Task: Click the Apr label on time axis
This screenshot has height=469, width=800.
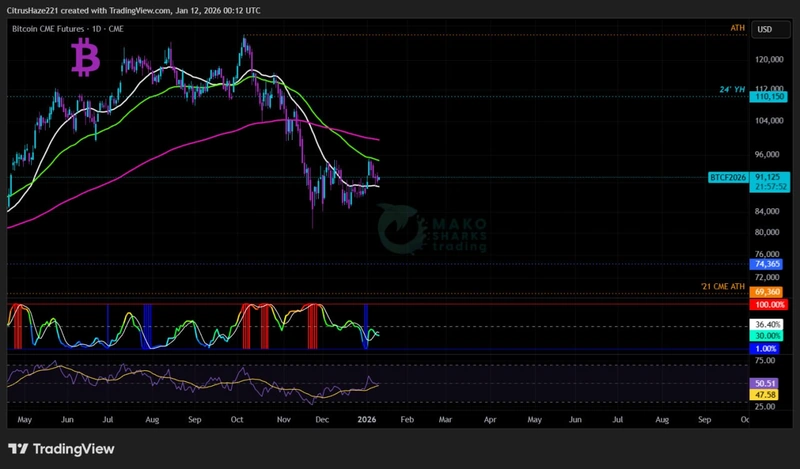Action: 490,421
